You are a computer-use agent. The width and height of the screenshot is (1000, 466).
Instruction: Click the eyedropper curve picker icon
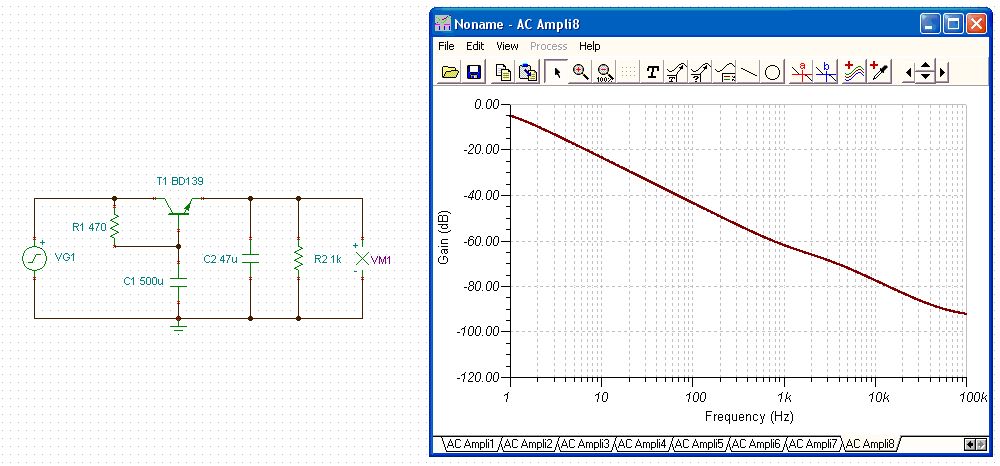[x=879, y=72]
